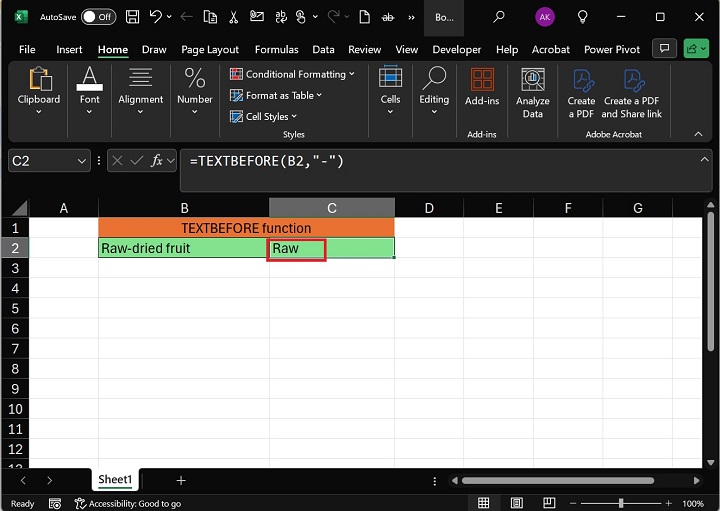The width and height of the screenshot is (720, 511).
Task: Switch to the Insert tab
Action: point(70,49)
